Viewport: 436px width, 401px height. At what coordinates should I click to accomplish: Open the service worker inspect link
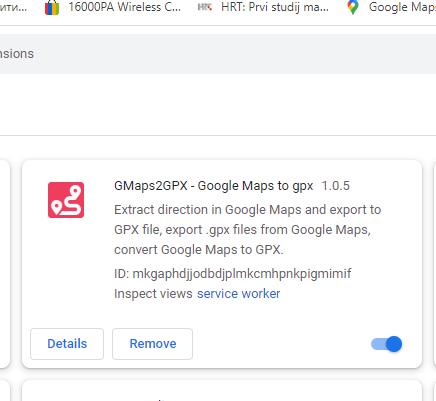tap(238, 294)
